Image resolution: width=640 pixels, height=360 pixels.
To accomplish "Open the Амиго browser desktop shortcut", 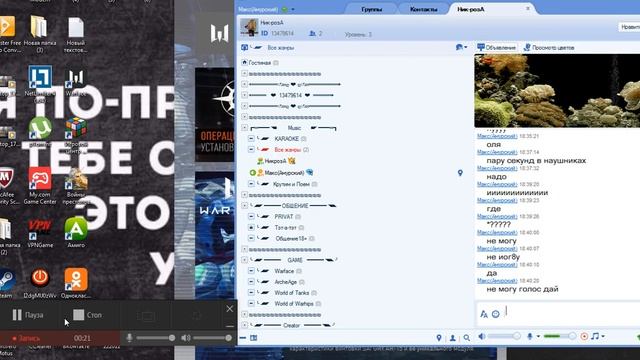I will 76,232.
